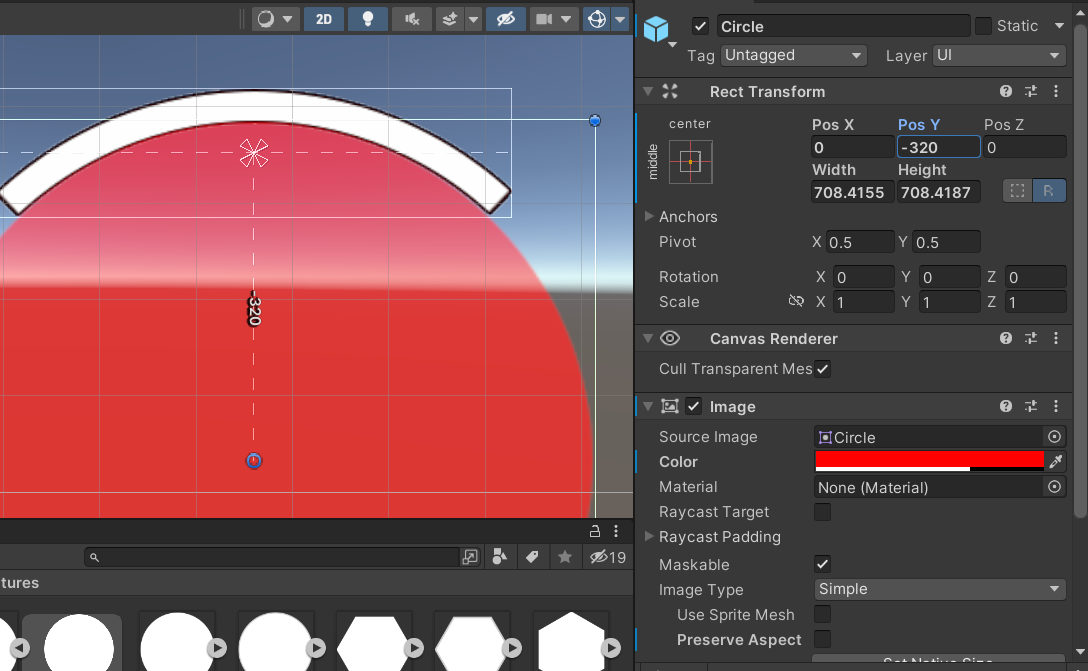Expand the Anchors section

648,216
